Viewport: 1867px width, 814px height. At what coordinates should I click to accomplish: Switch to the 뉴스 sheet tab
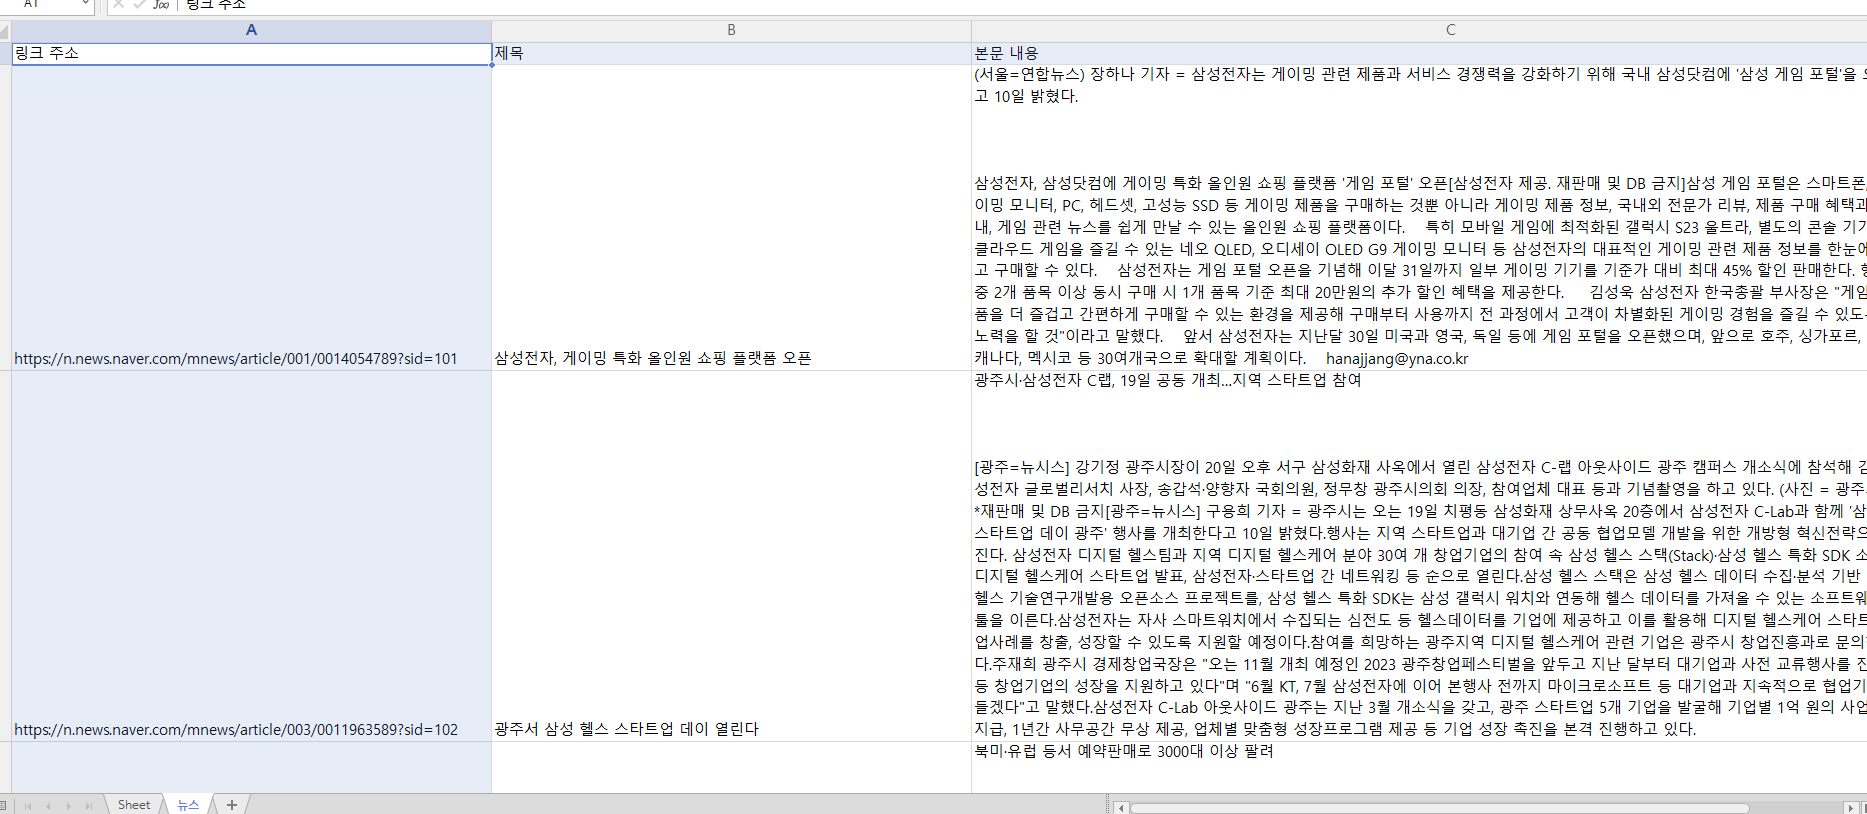(188, 805)
